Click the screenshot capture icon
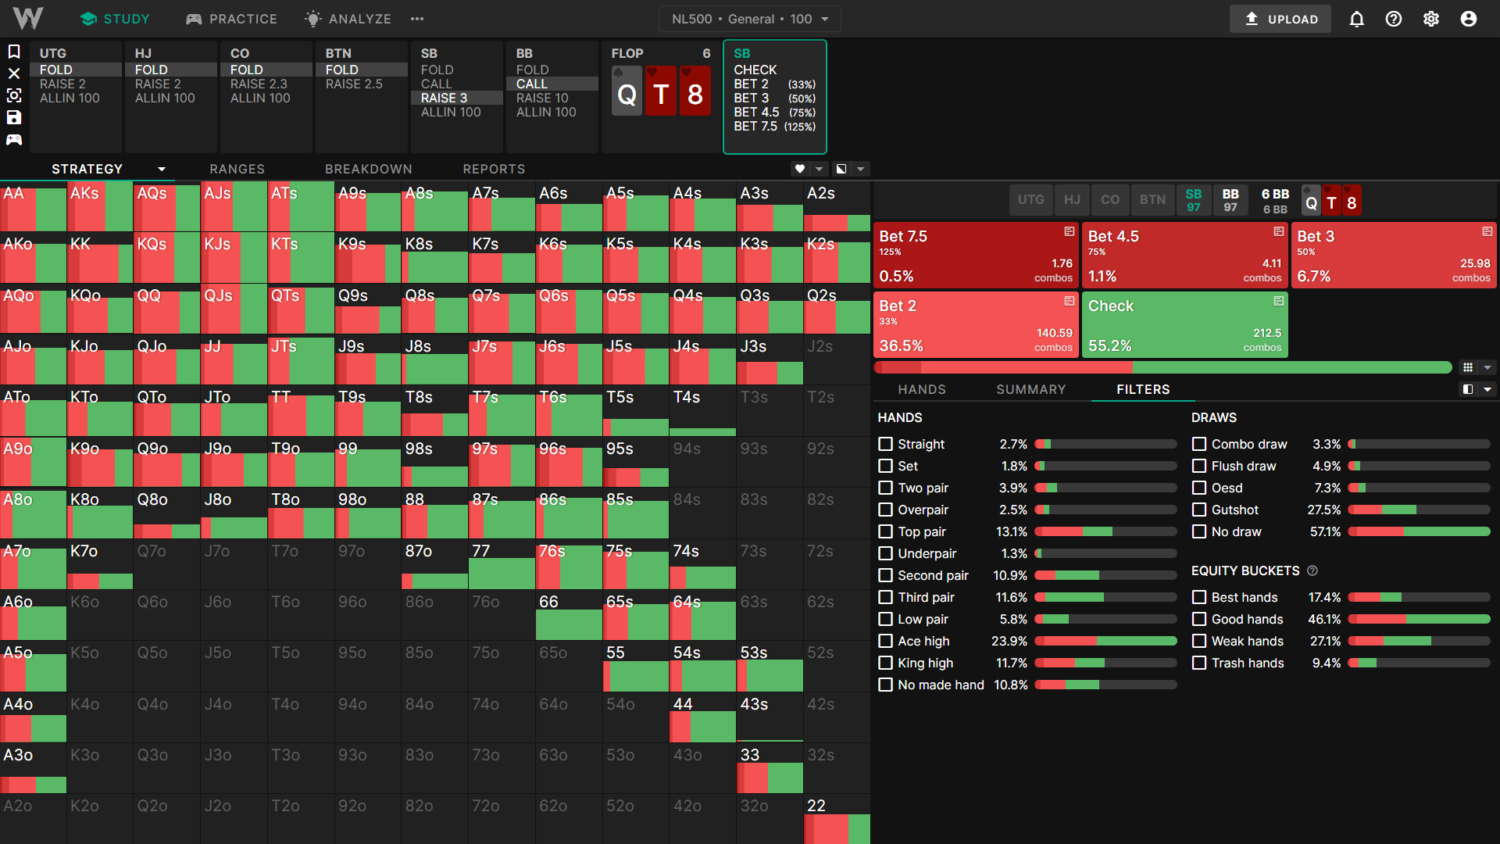This screenshot has height=844, width=1500. point(14,95)
